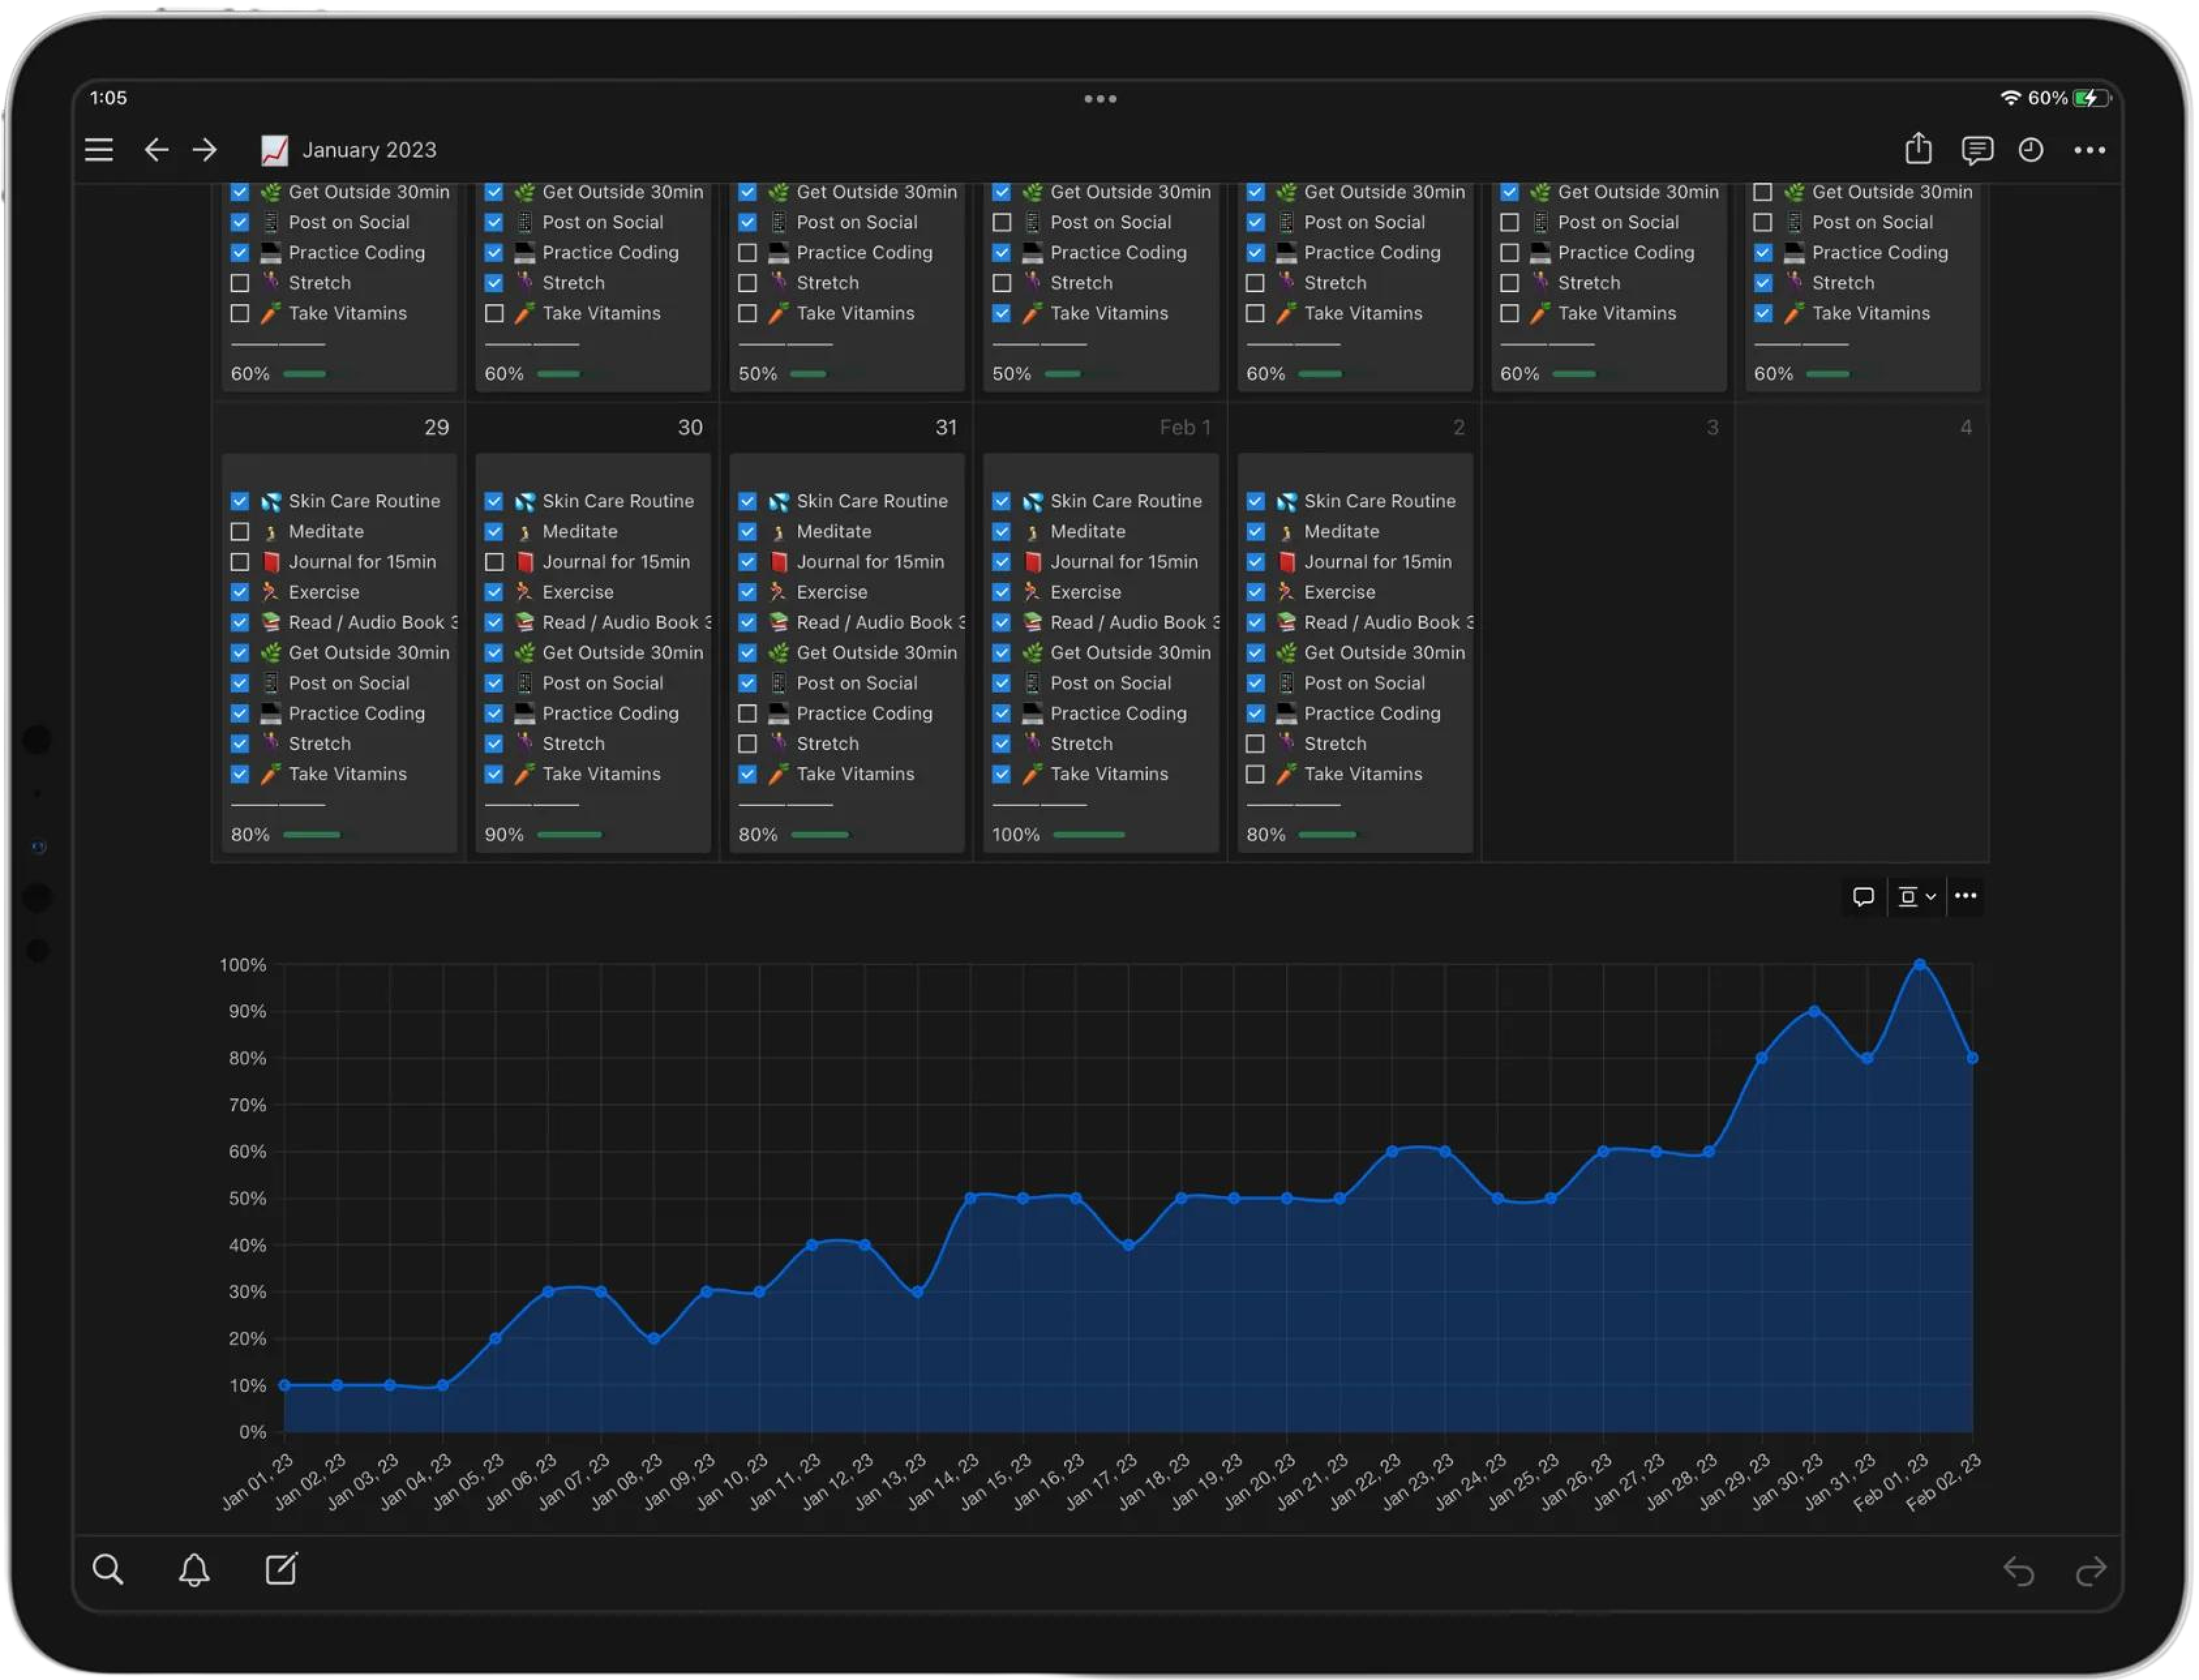Open the sidebar hamburger menu
This screenshot has height=1680, width=2199.
point(98,150)
